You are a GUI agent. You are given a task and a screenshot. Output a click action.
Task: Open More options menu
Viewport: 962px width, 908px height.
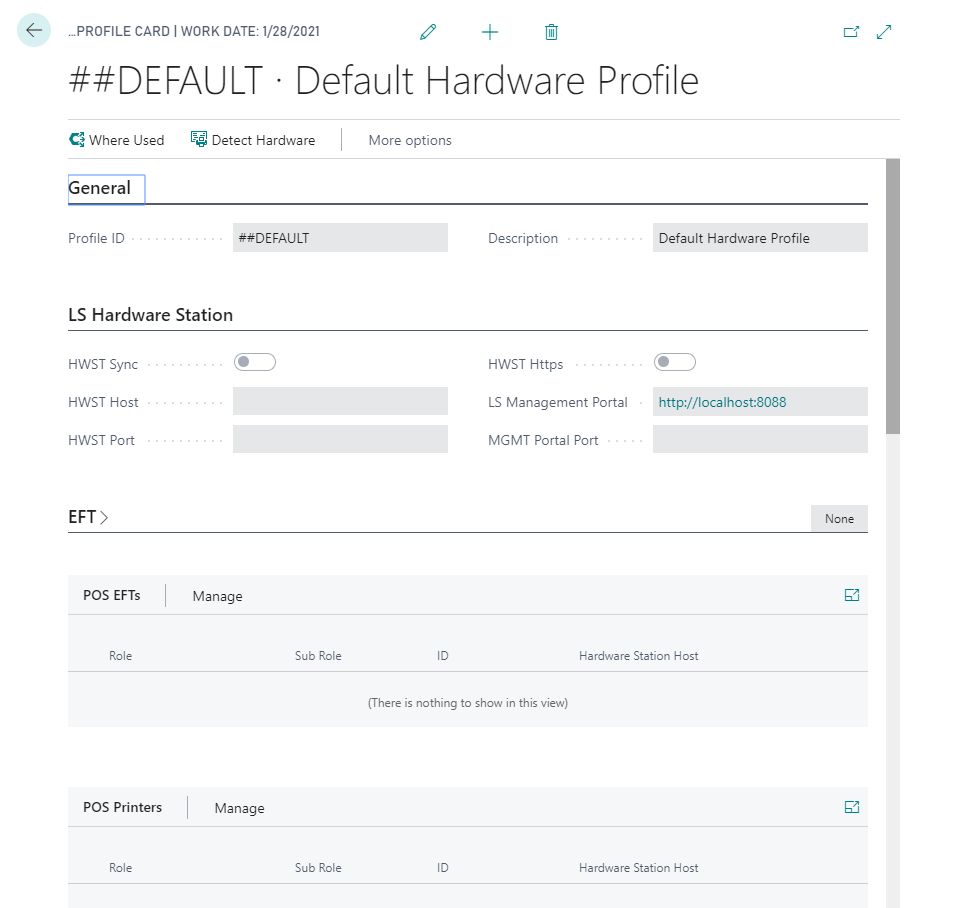pos(410,140)
